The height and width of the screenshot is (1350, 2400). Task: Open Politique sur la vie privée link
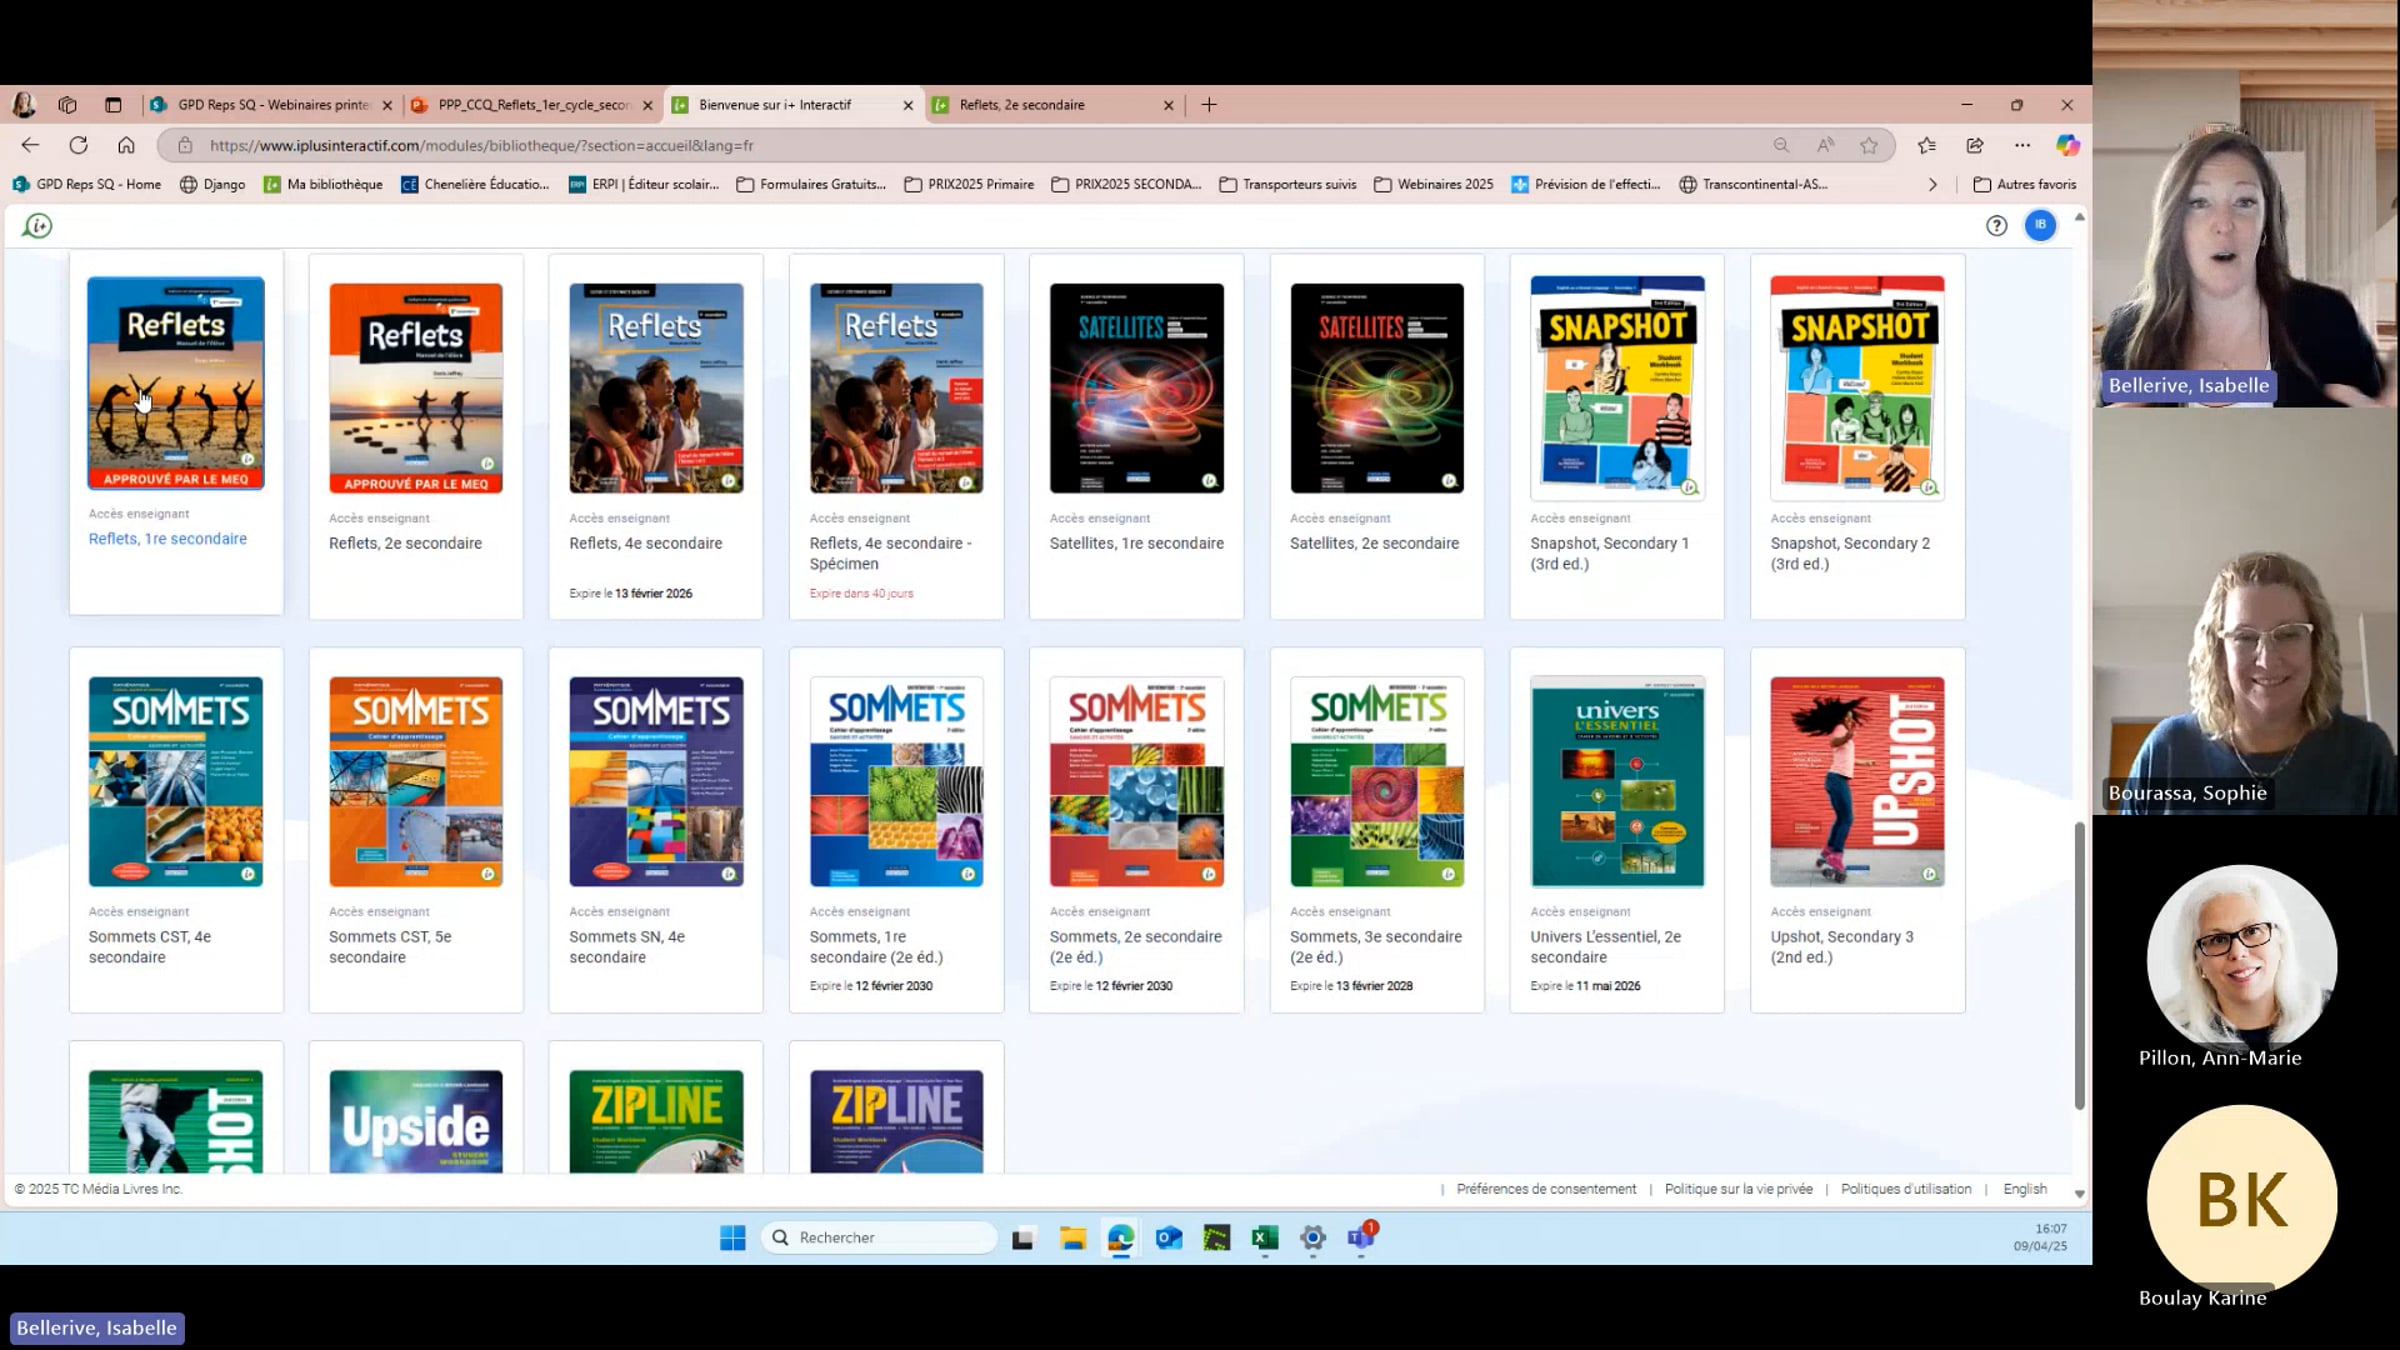[1738, 1189]
